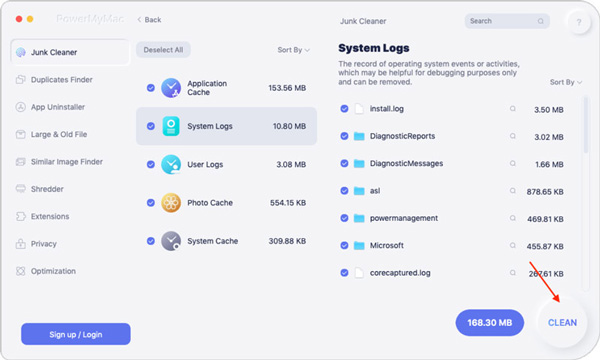This screenshot has width=600, height=360.
Task: Click the CLEAN button
Action: (562, 323)
